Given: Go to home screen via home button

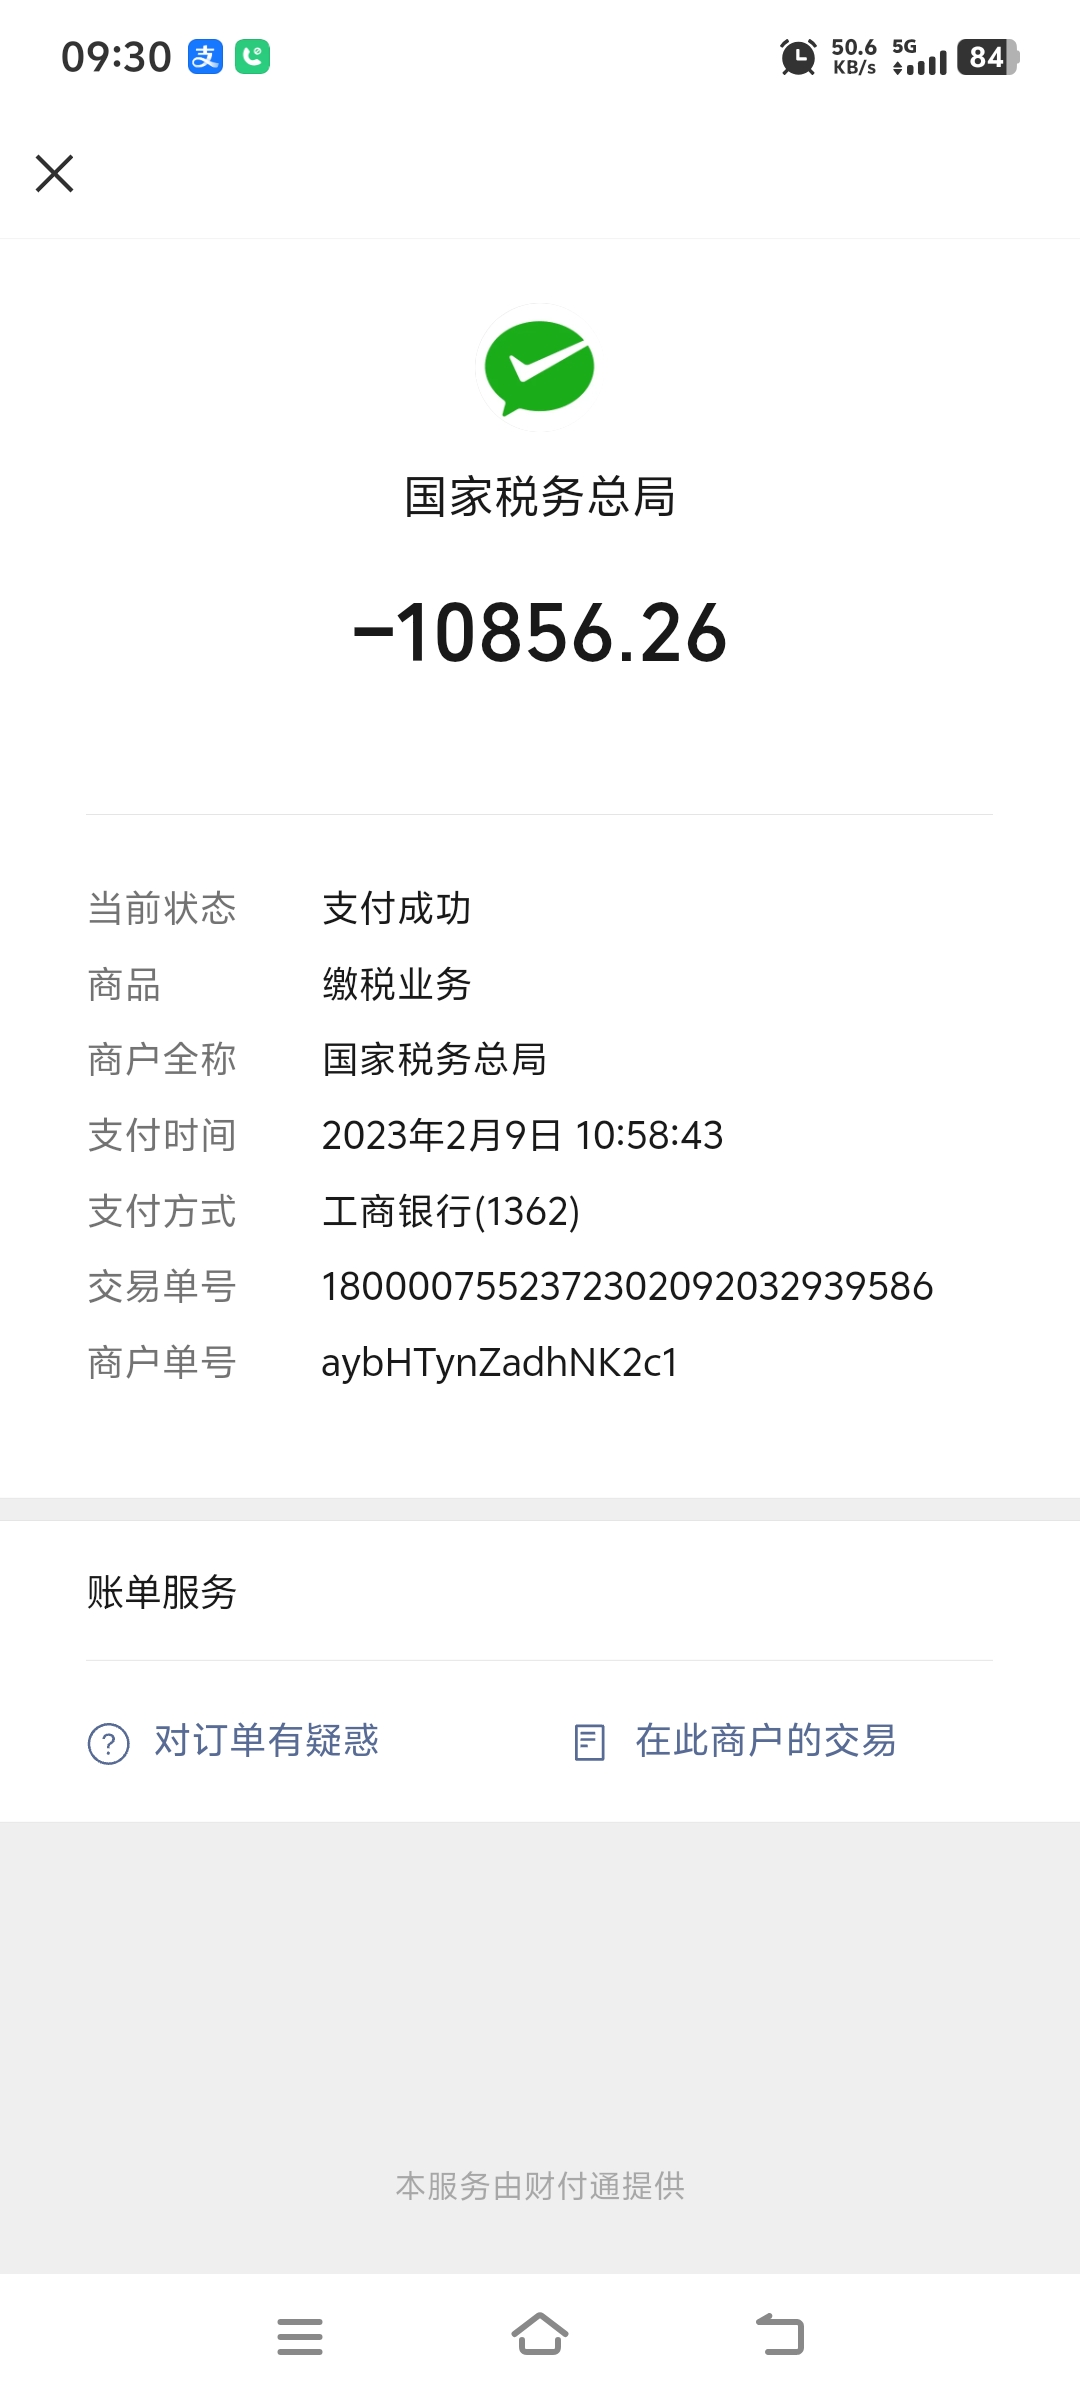Looking at the screenshot, I should click(540, 2335).
